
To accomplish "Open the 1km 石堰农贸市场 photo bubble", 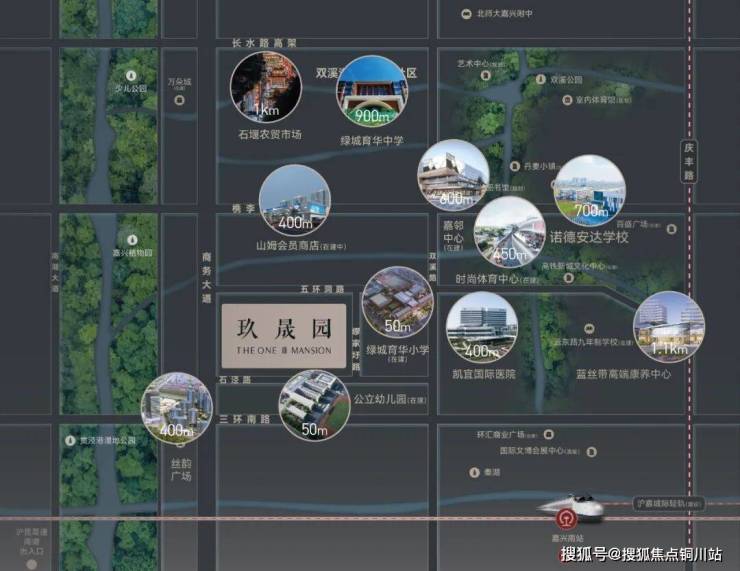I will tap(266, 88).
